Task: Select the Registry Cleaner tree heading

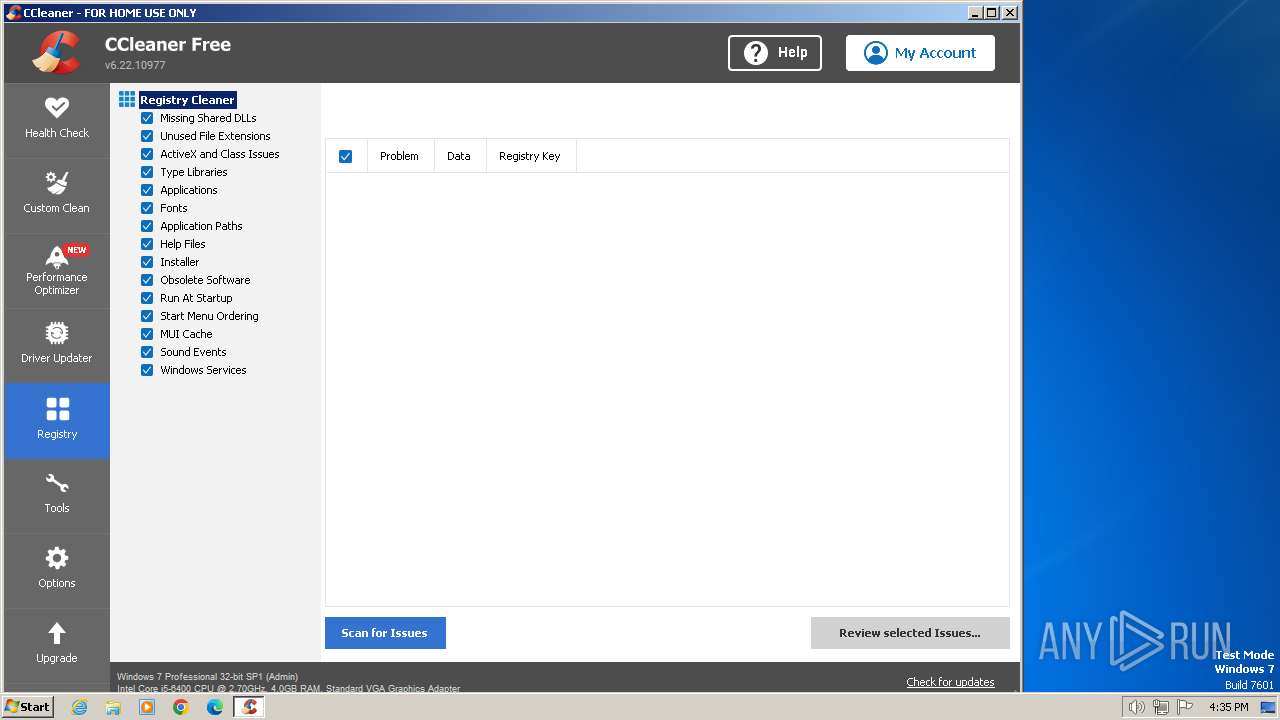Action: click(x=187, y=100)
